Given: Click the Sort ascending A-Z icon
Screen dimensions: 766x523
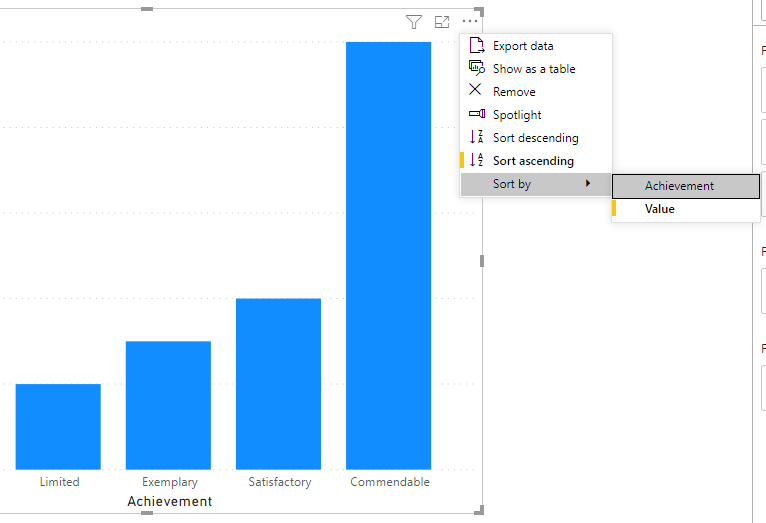Looking at the screenshot, I should pyautogui.click(x=476, y=160).
